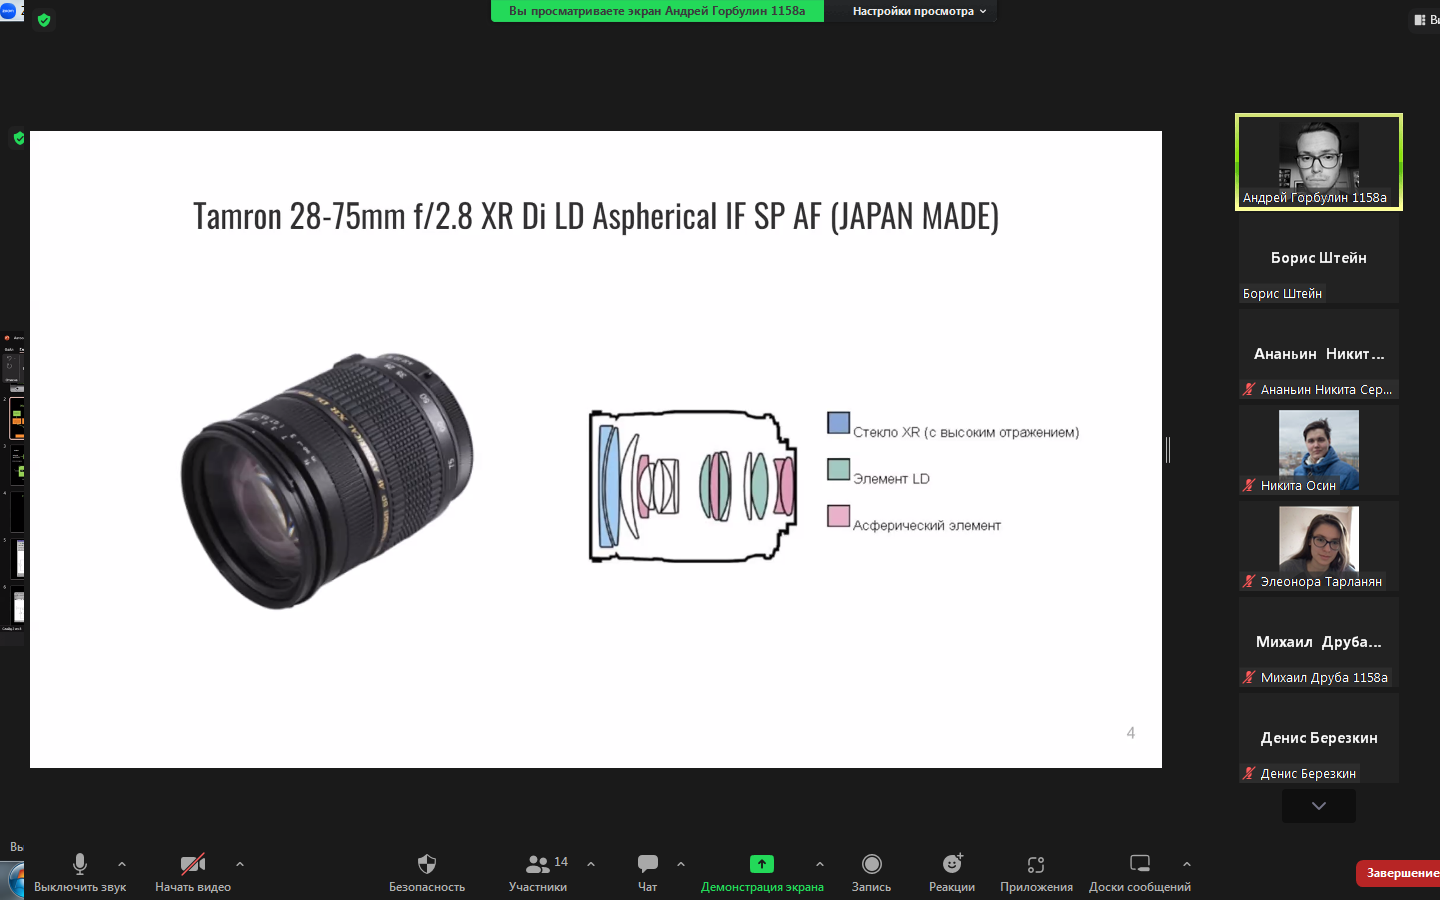1440x900 pixels.
Task: Click the panel divider handle beside participant strip
Action: [x=1168, y=450]
